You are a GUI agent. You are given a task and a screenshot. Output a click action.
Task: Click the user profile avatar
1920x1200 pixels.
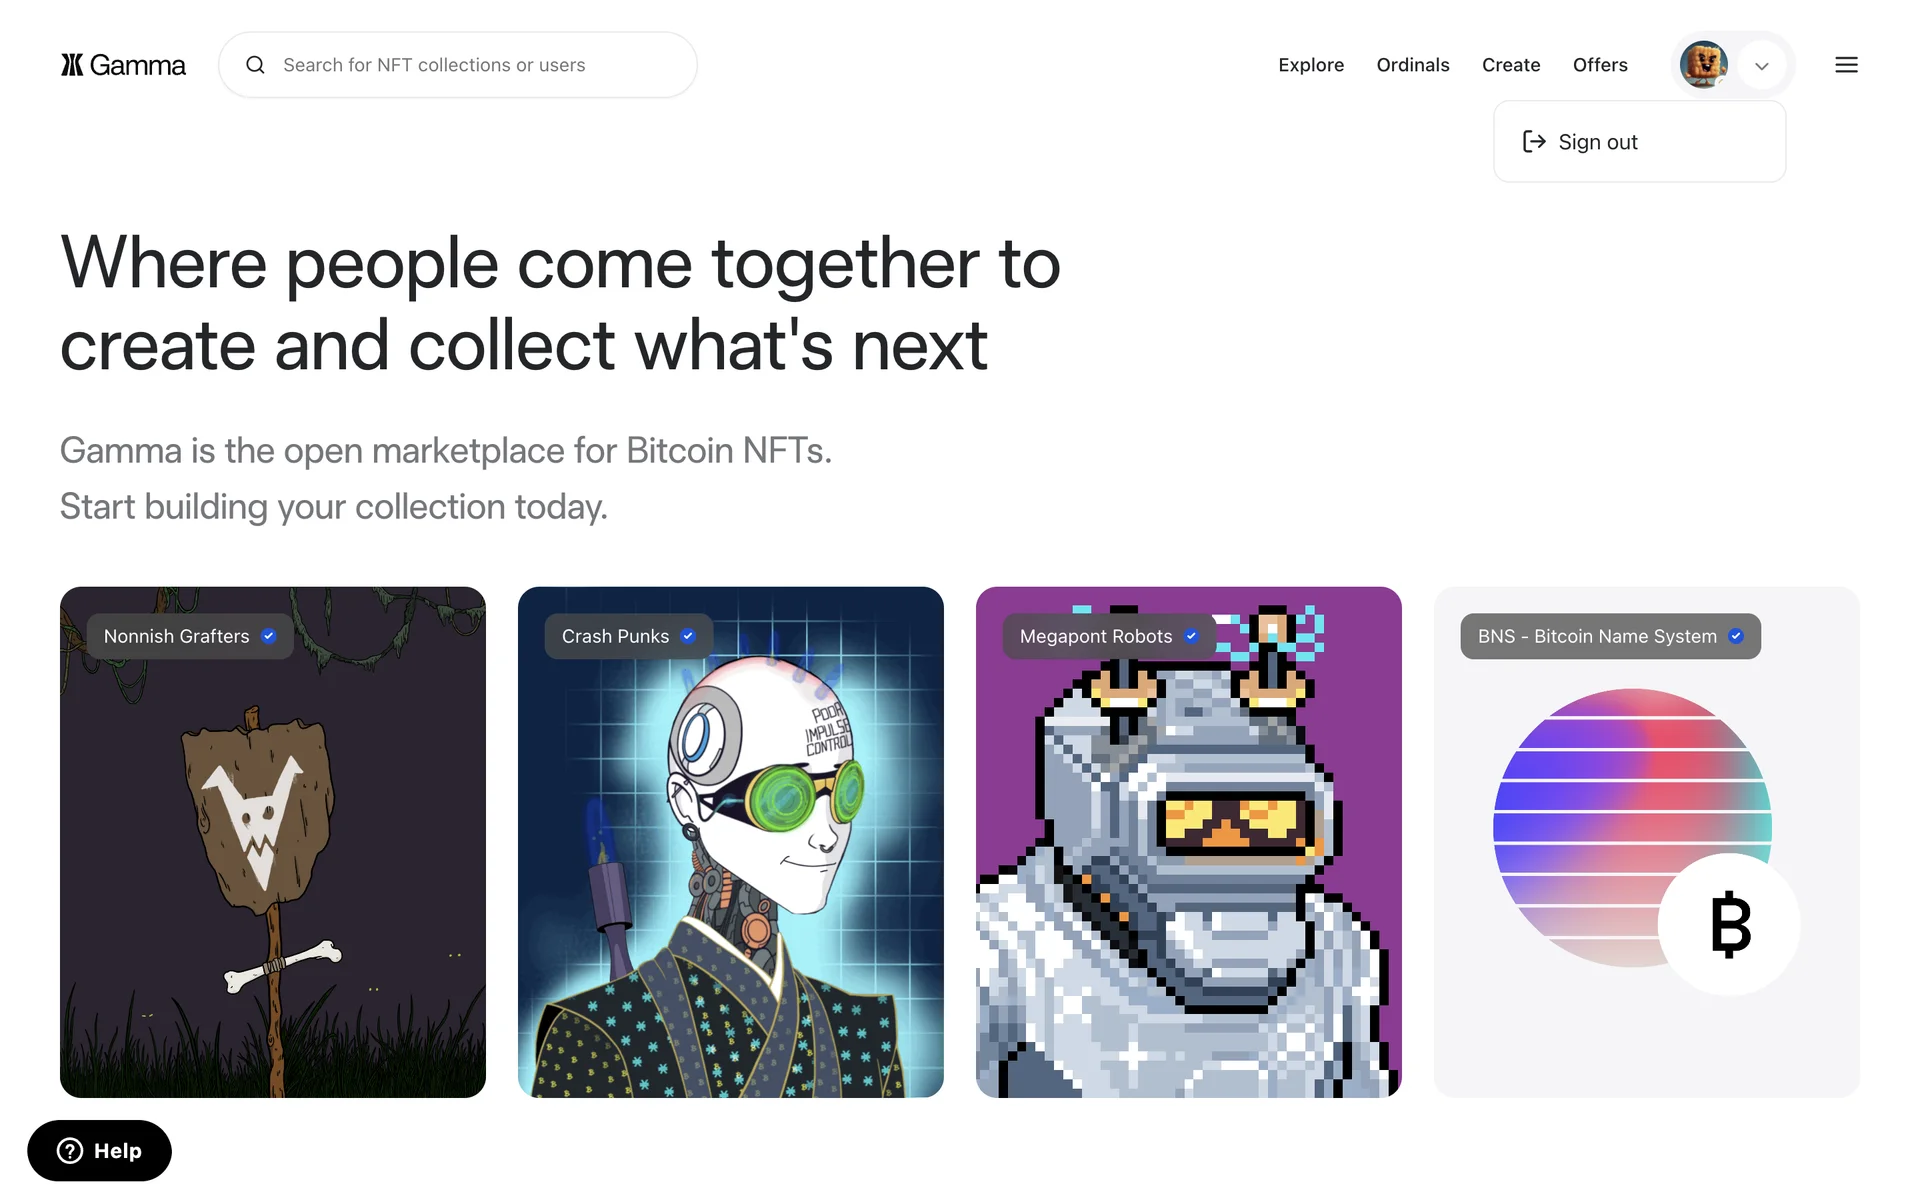[1703, 65]
